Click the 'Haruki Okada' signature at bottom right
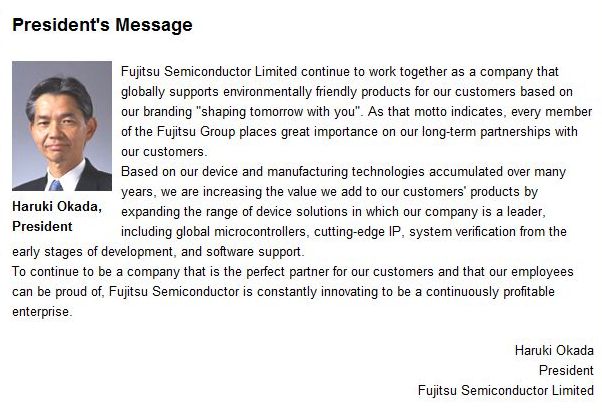Screen dimensions: 602x414 pyautogui.click(x=554, y=350)
